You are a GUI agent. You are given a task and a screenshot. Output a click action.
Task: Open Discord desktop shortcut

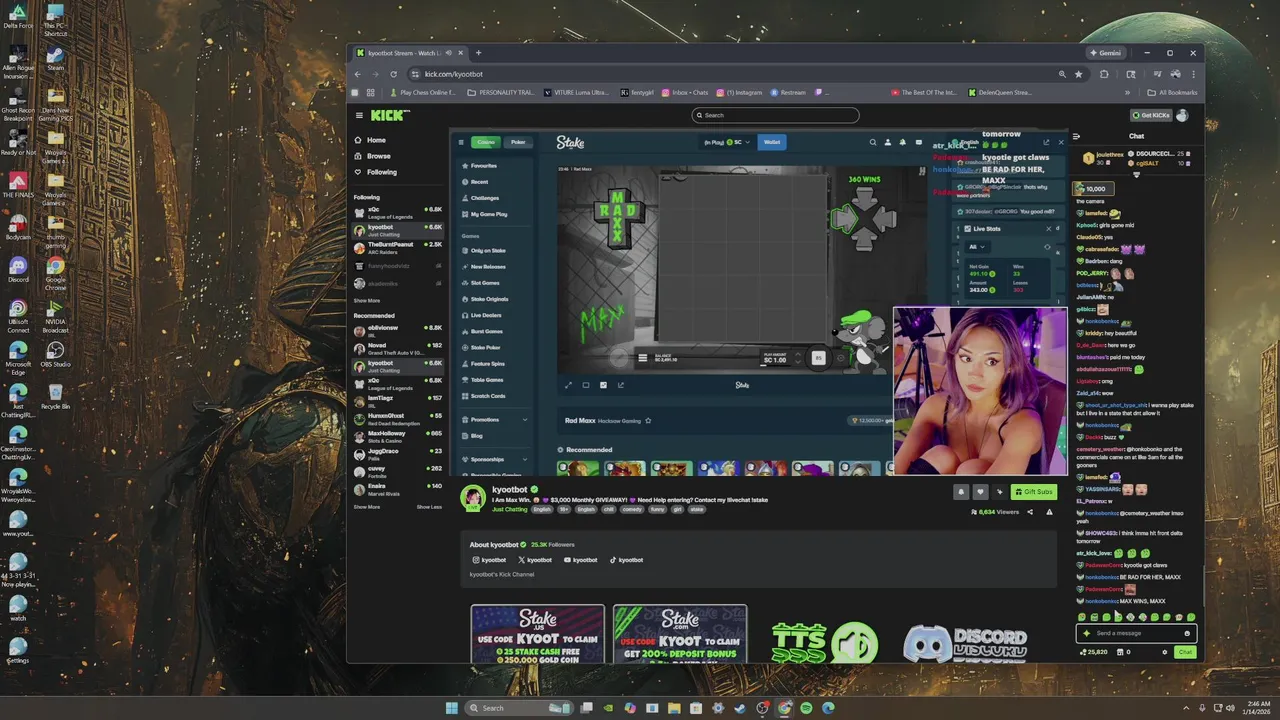pos(17,270)
